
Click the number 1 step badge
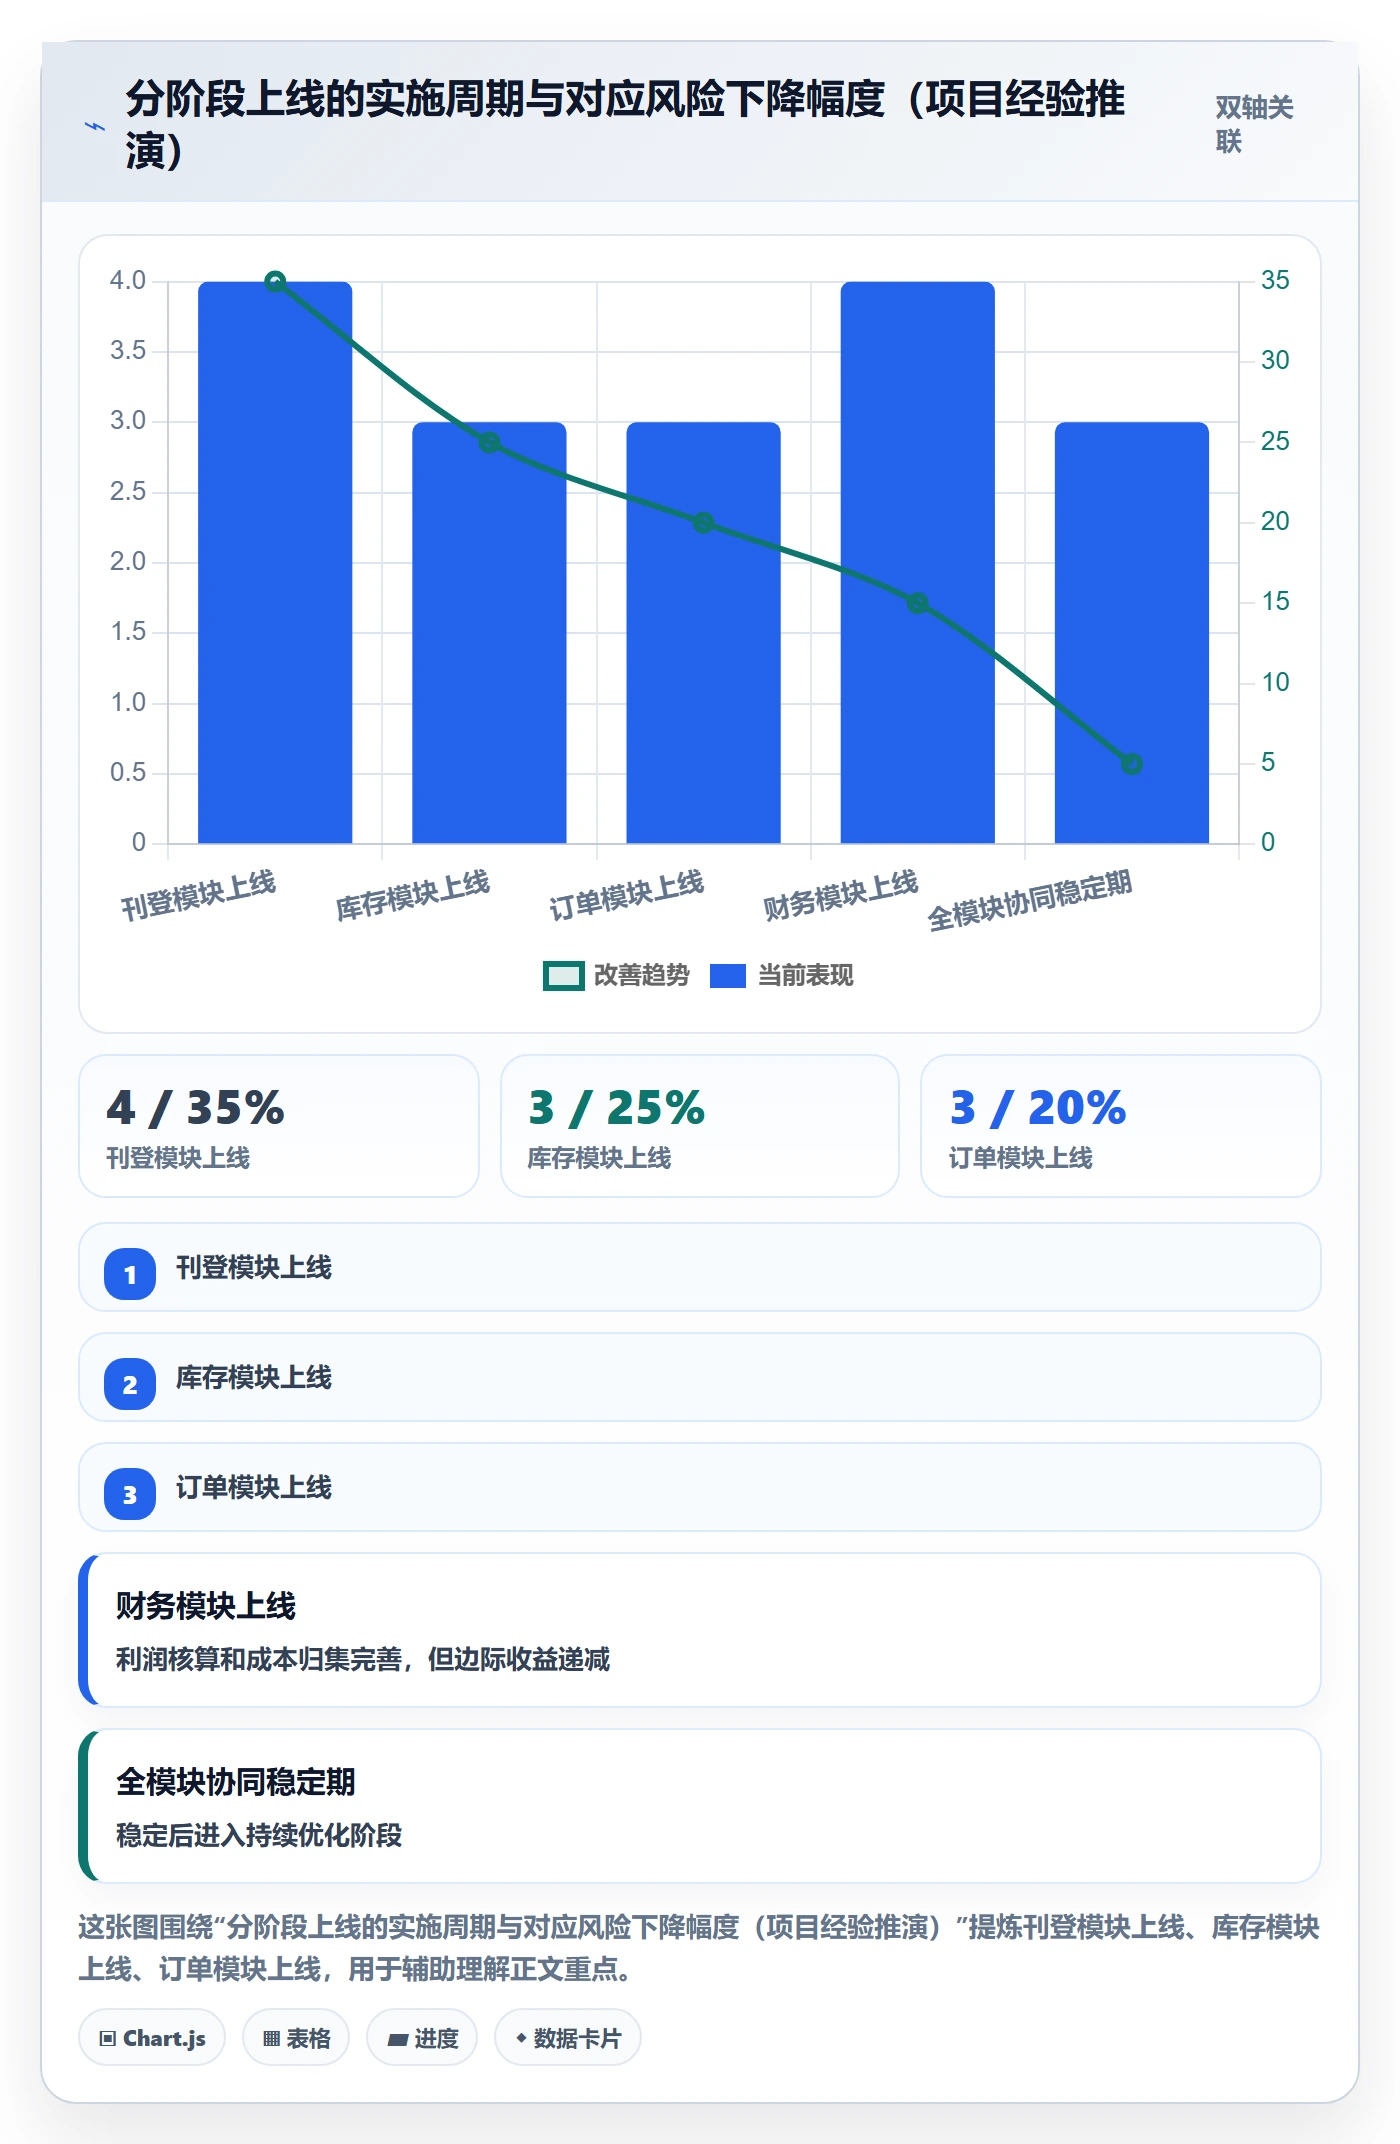130,1274
